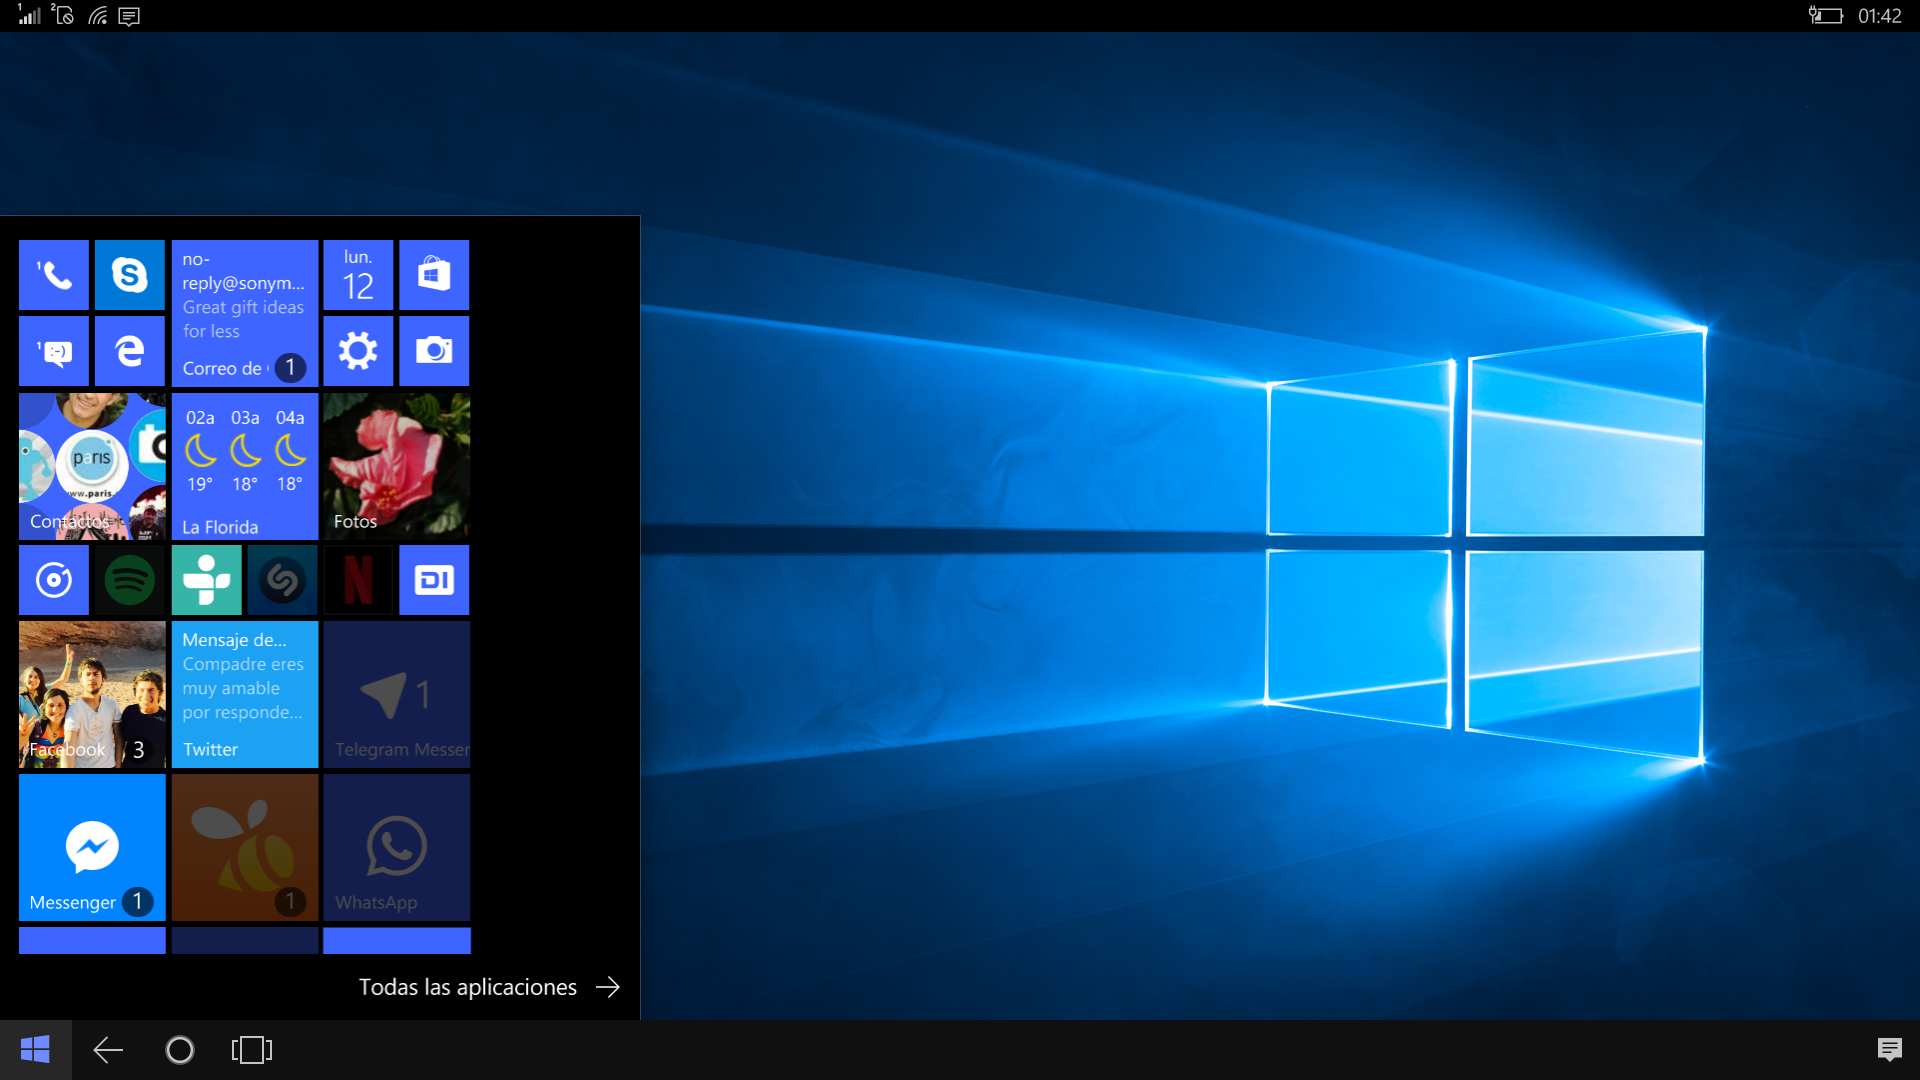Screen dimensions: 1920x1080
Task: Launch the Netflix tile
Action: point(358,580)
